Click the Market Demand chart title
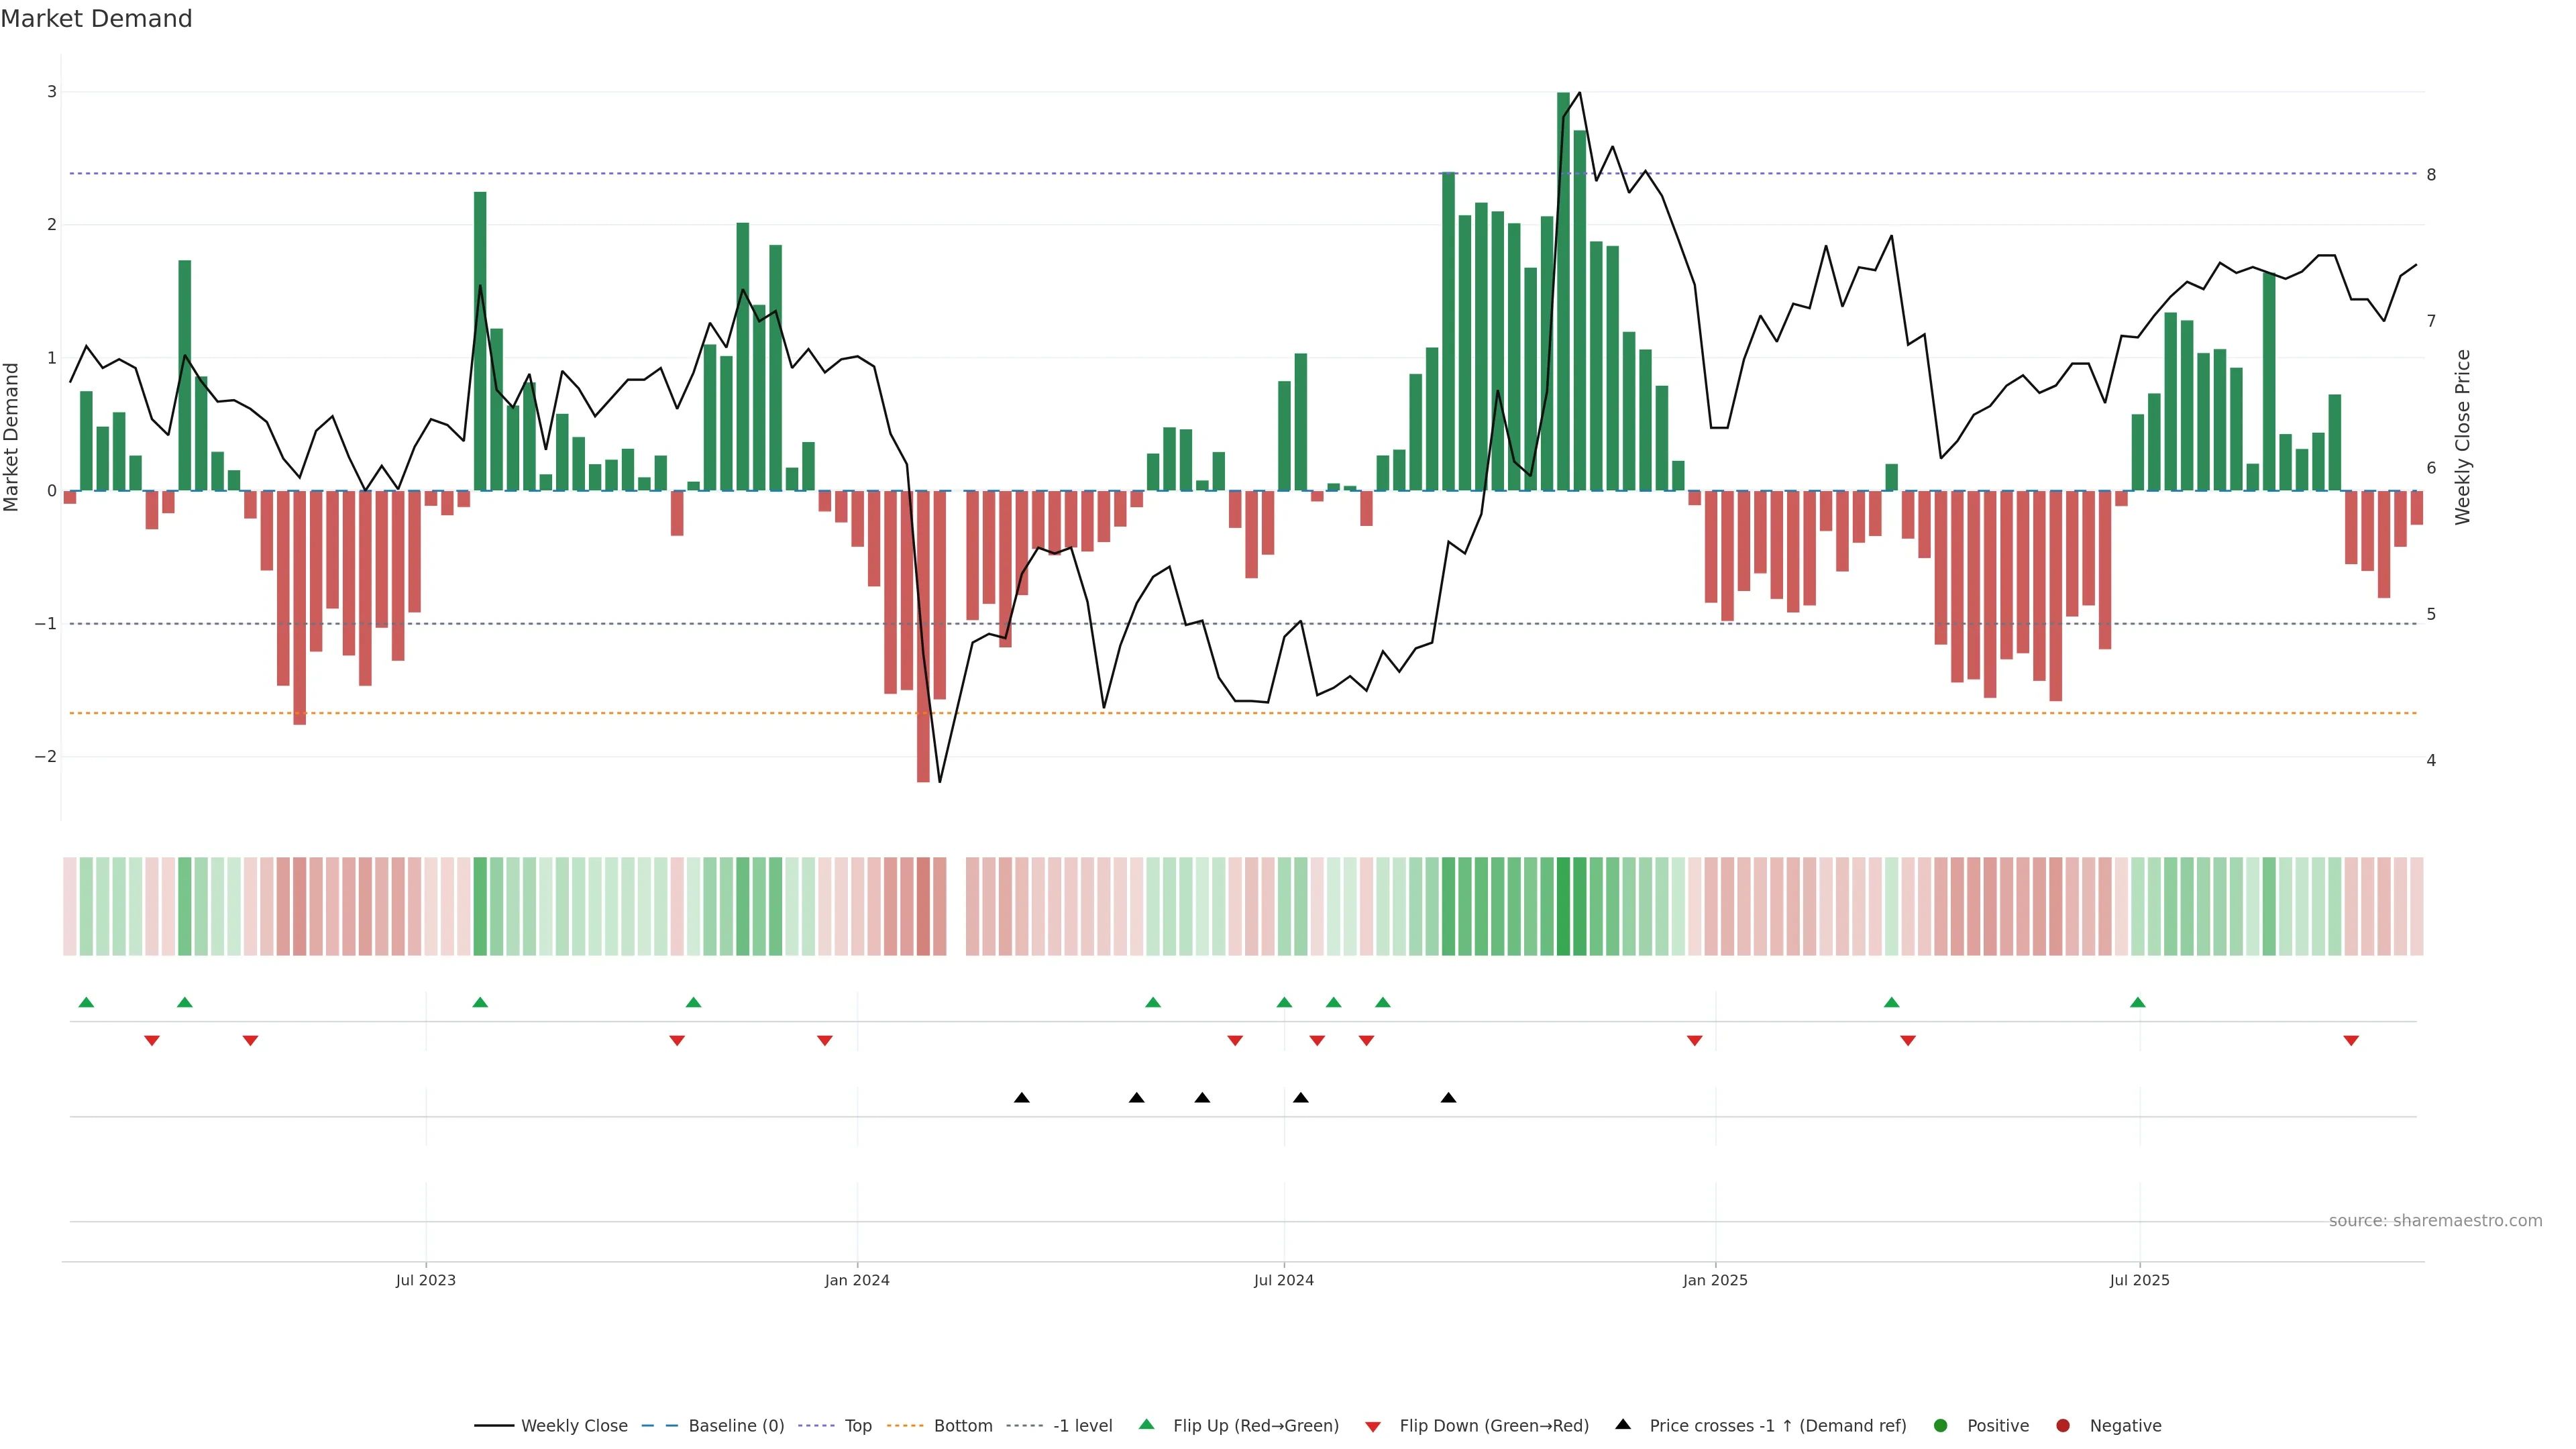Viewport: 2576px width, 1449px height. pos(96,19)
